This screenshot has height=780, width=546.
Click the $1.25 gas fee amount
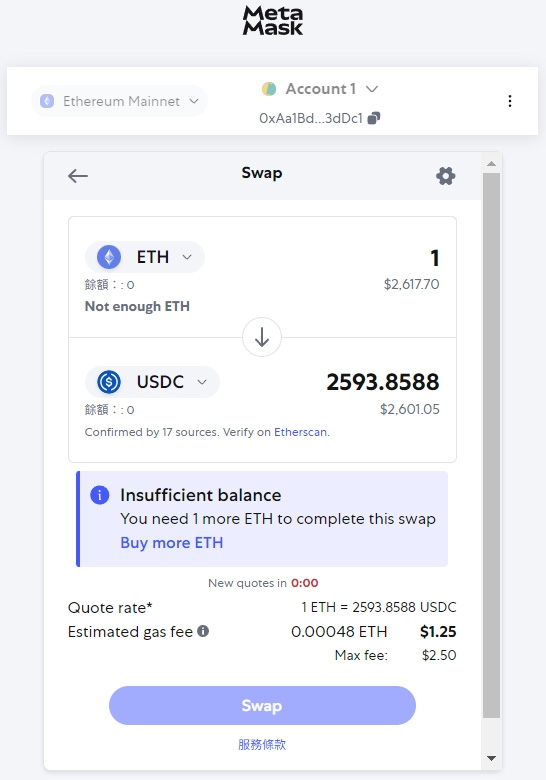click(x=438, y=632)
